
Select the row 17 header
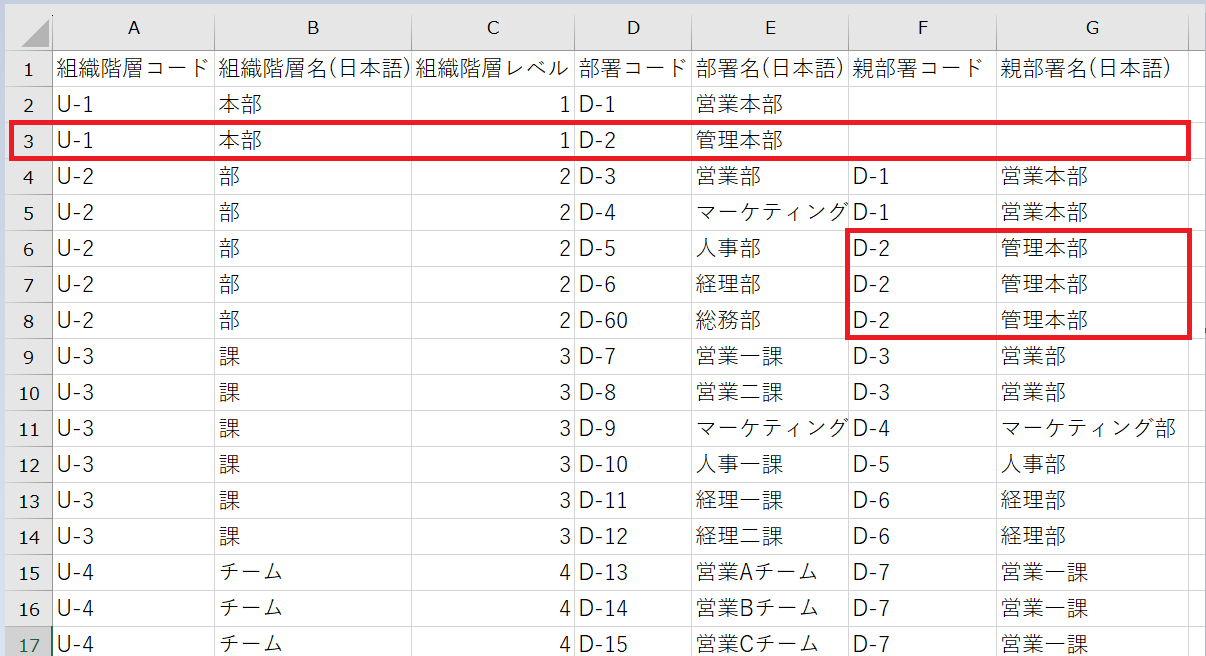click(x=28, y=643)
